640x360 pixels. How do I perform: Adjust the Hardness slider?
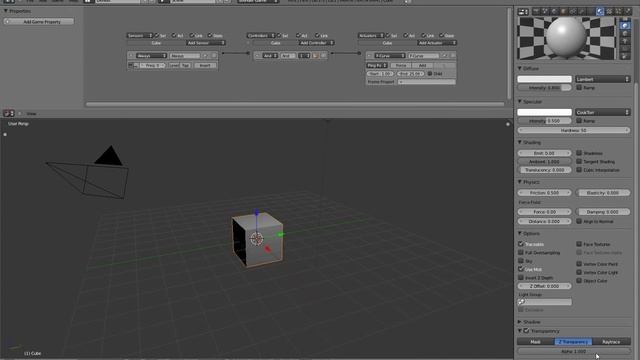click(x=573, y=130)
